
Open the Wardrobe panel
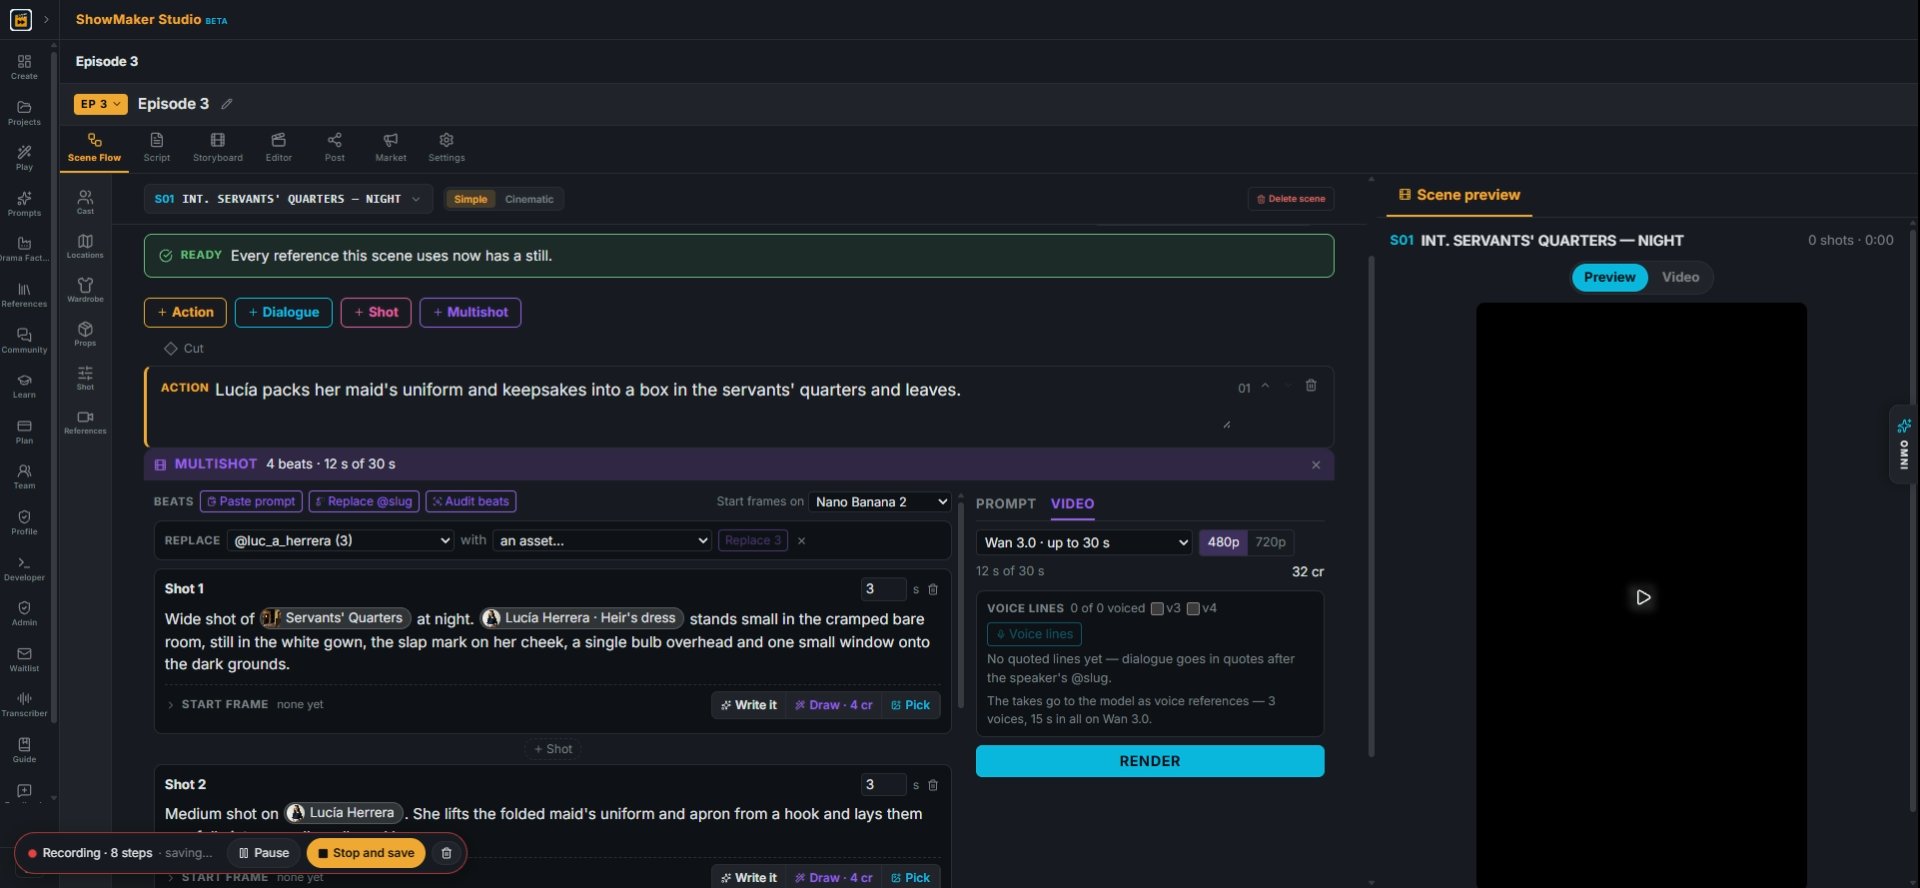tap(85, 291)
